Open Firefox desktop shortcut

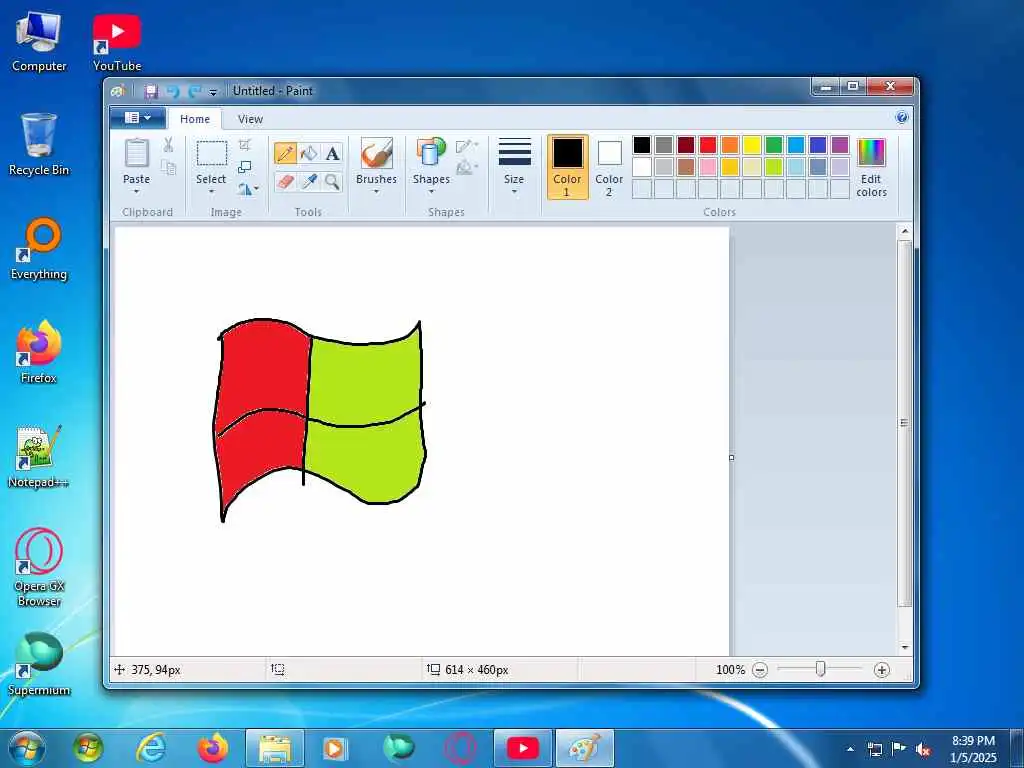[x=39, y=353]
